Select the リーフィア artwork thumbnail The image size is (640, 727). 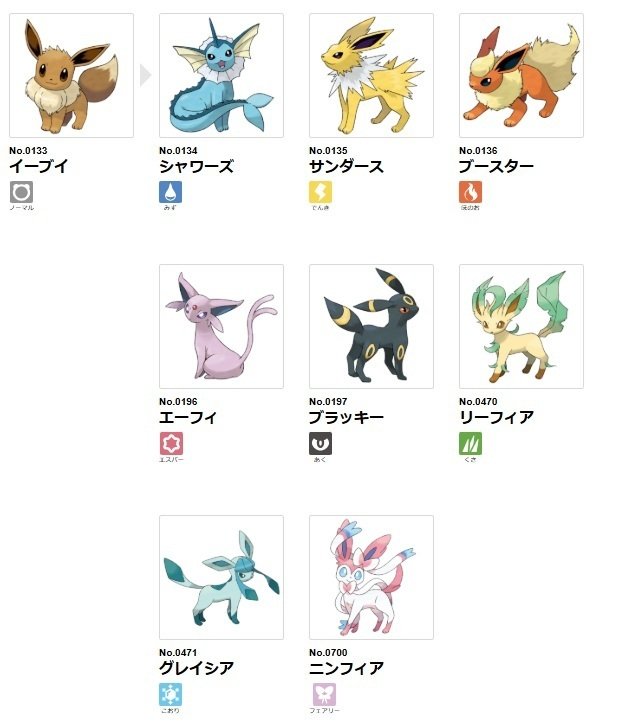coord(521,326)
